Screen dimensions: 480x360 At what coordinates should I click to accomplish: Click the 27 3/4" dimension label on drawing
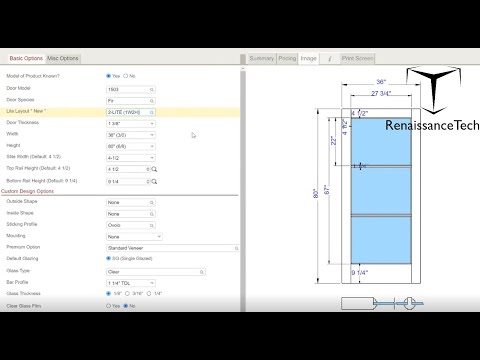click(x=381, y=93)
